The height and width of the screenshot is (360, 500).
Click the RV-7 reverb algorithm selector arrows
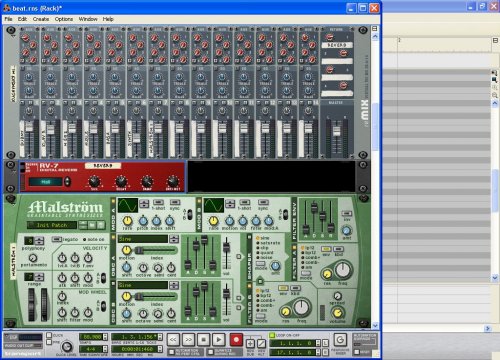point(67,182)
